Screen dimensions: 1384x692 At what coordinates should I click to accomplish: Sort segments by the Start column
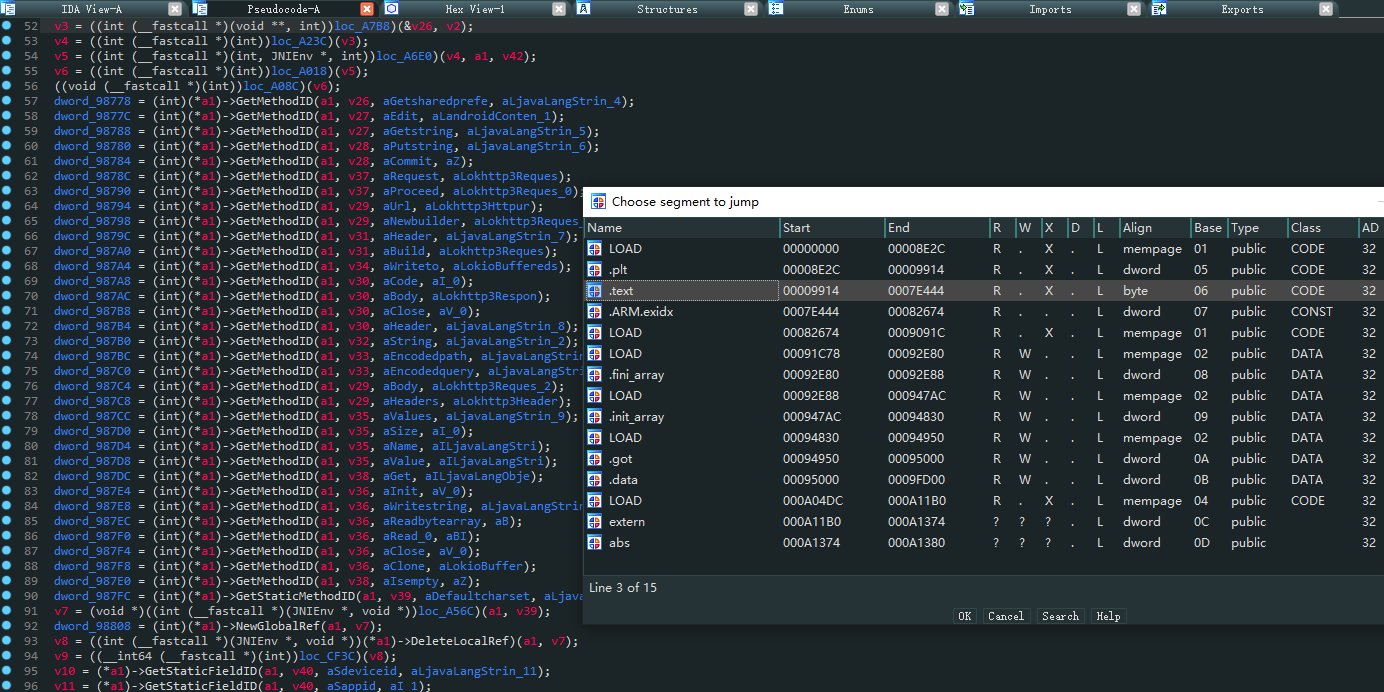pyautogui.click(x=832, y=228)
